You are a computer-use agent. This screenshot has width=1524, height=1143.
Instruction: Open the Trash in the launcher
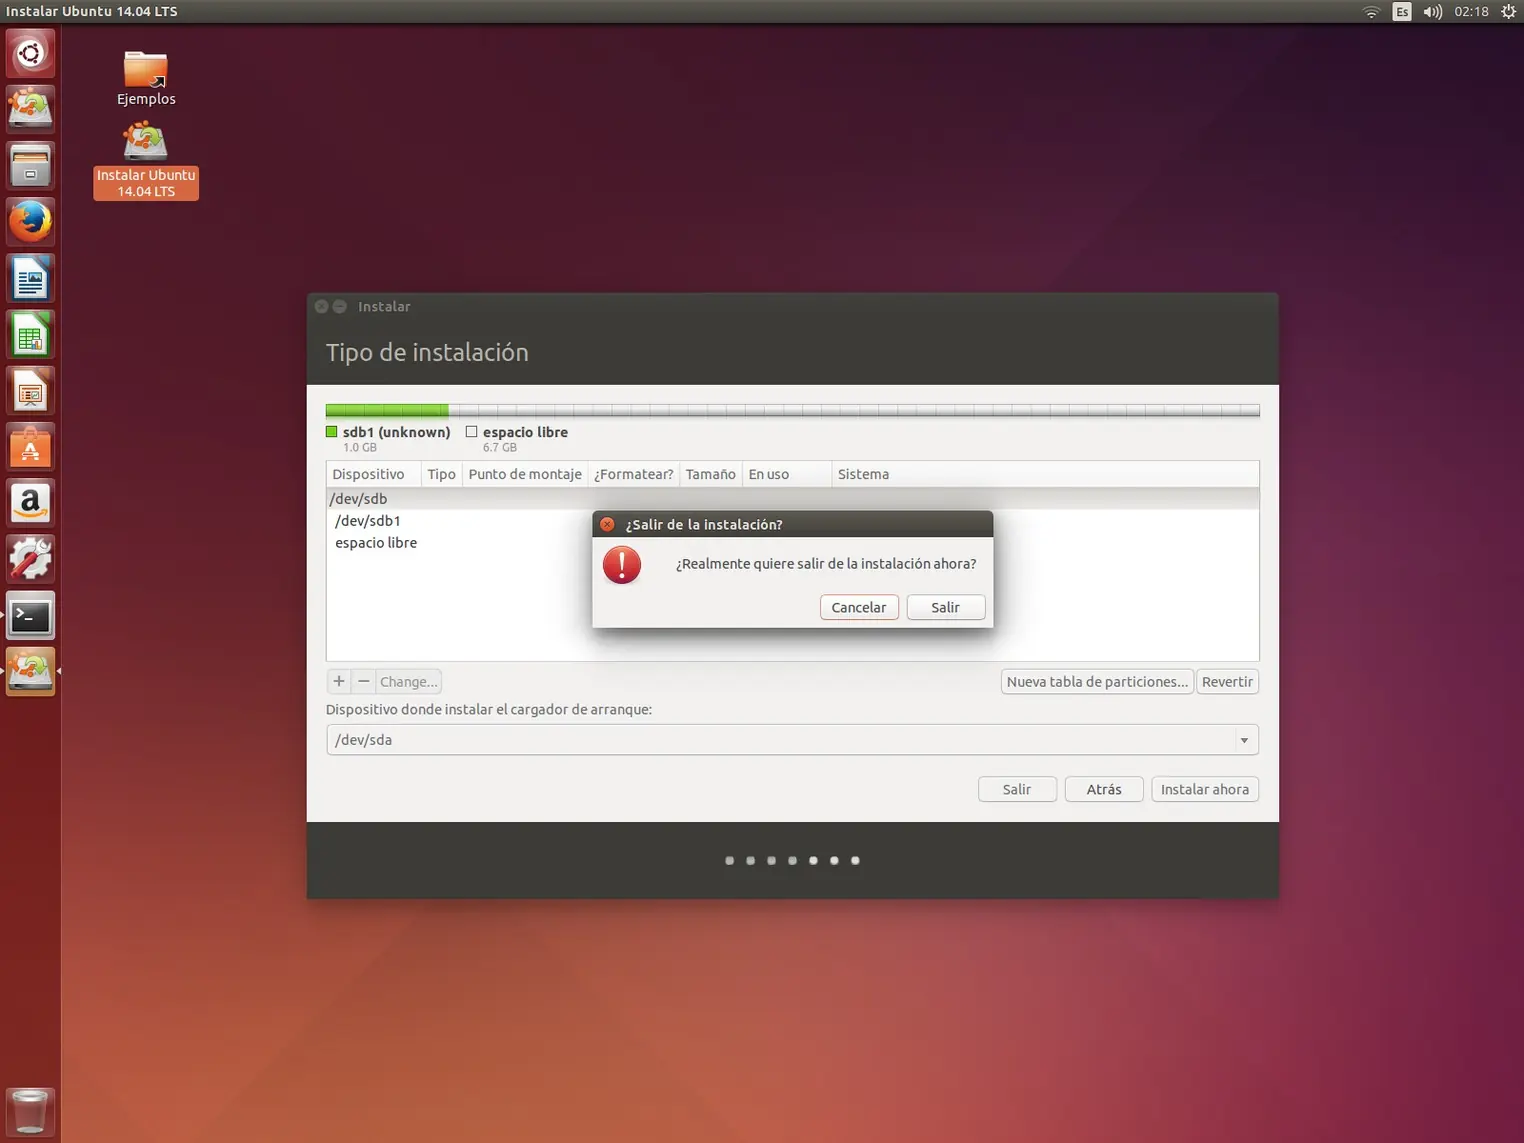[30, 1111]
